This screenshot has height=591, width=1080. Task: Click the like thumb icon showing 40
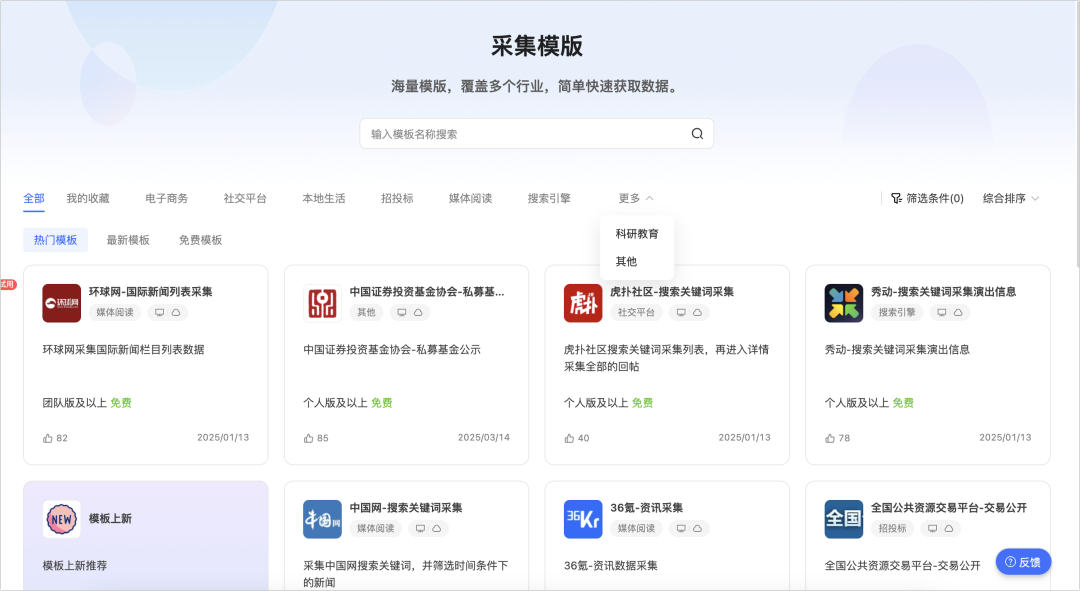coord(569,438)
